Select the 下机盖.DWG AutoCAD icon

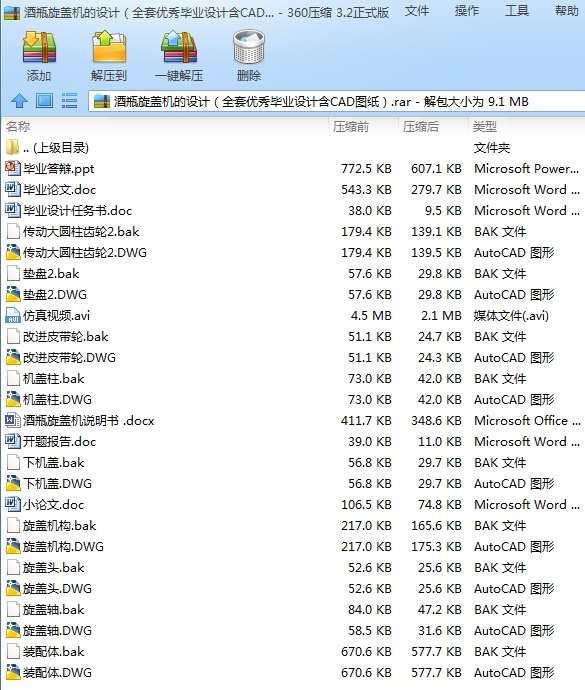tap(13, 484)
